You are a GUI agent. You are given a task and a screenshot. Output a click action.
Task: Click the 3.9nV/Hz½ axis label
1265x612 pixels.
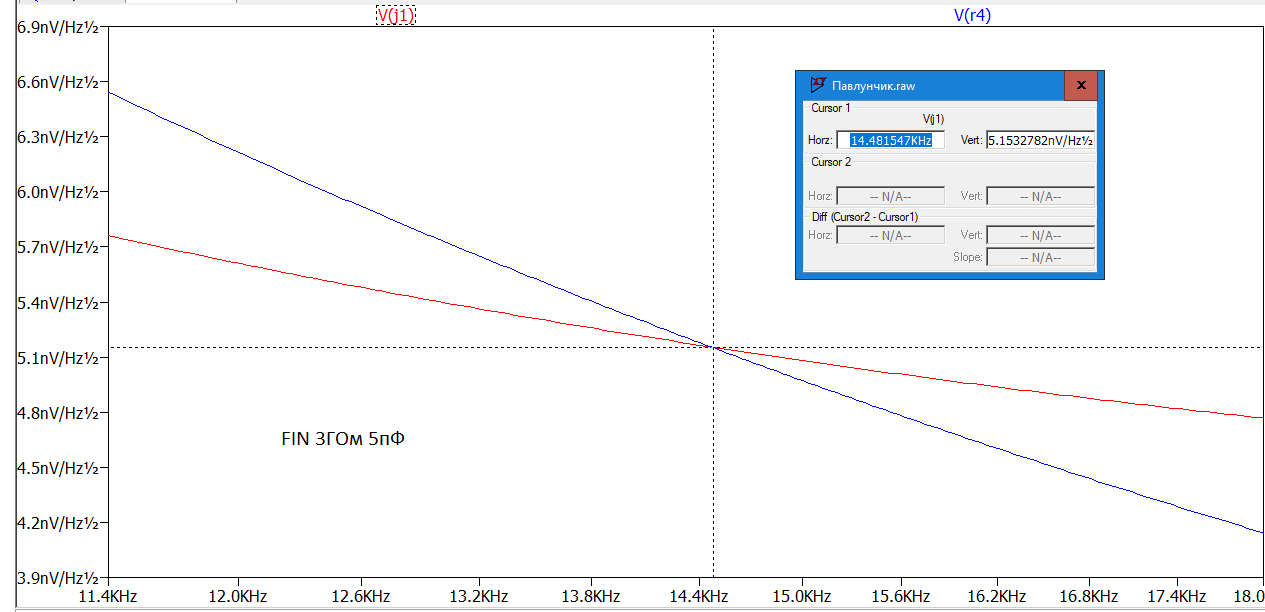(58, 578)
